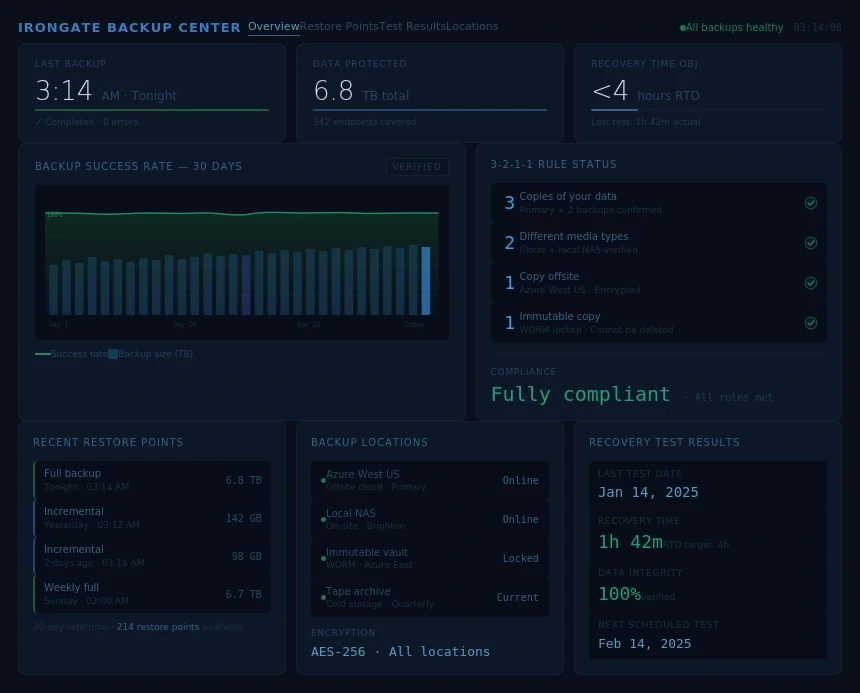
Task: Click the 'Immutable copy' status checkmark
Action: click(x=811, y=323)
